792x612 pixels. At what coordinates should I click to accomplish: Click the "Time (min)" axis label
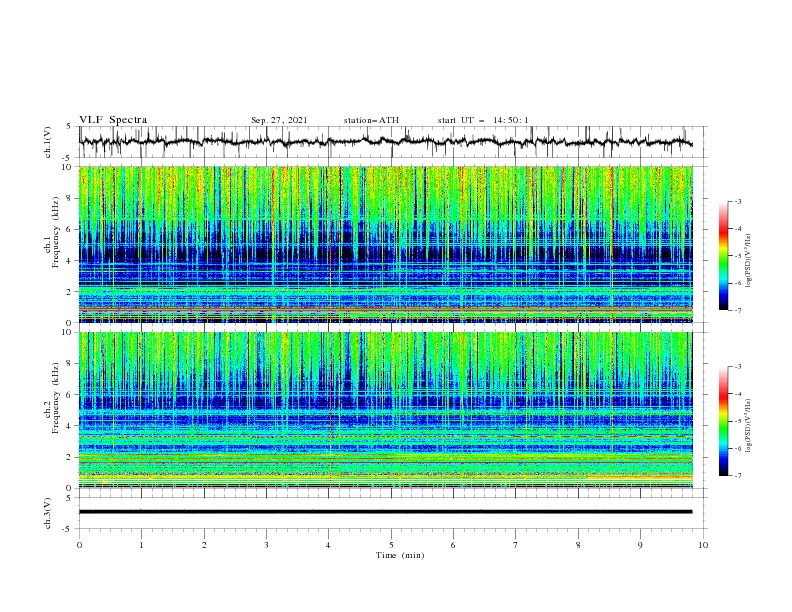pyautogui.click(x=400, y=555)
